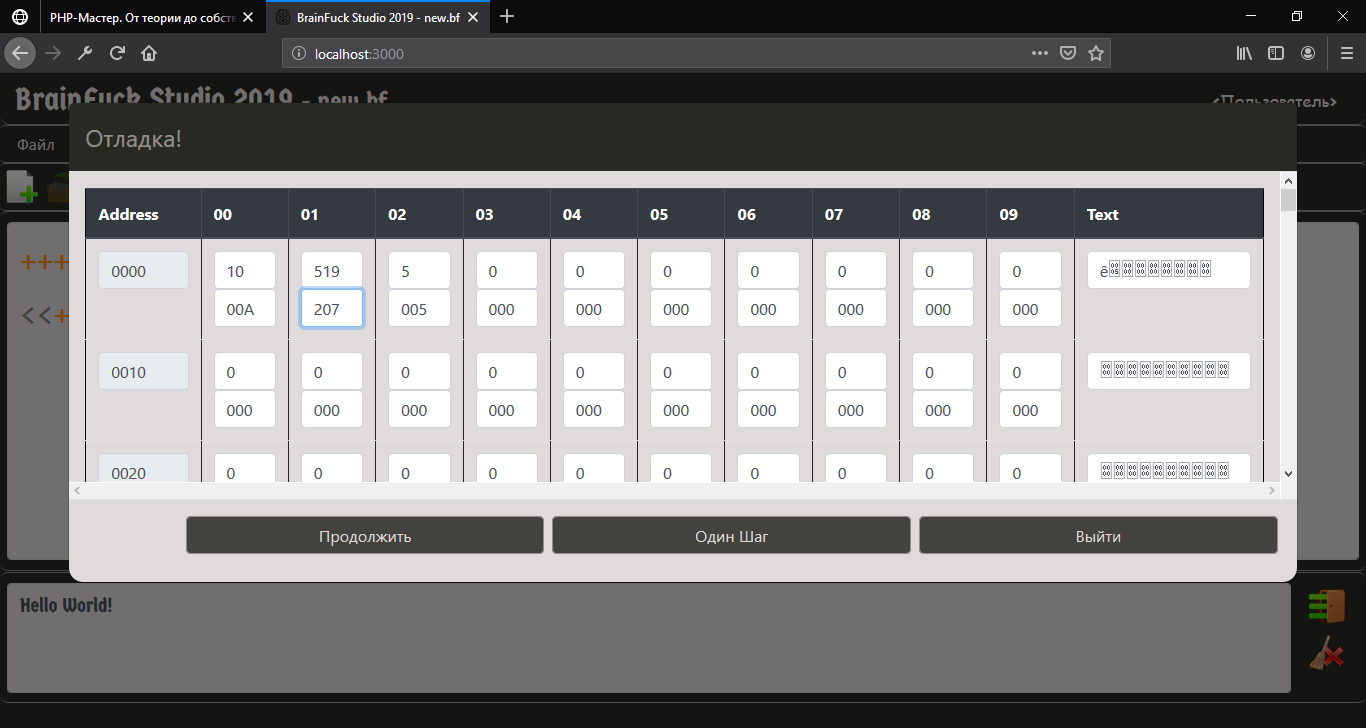Save page to Pocket
The height and width of the screenshot is (728, 1366).
(1068, 53)
